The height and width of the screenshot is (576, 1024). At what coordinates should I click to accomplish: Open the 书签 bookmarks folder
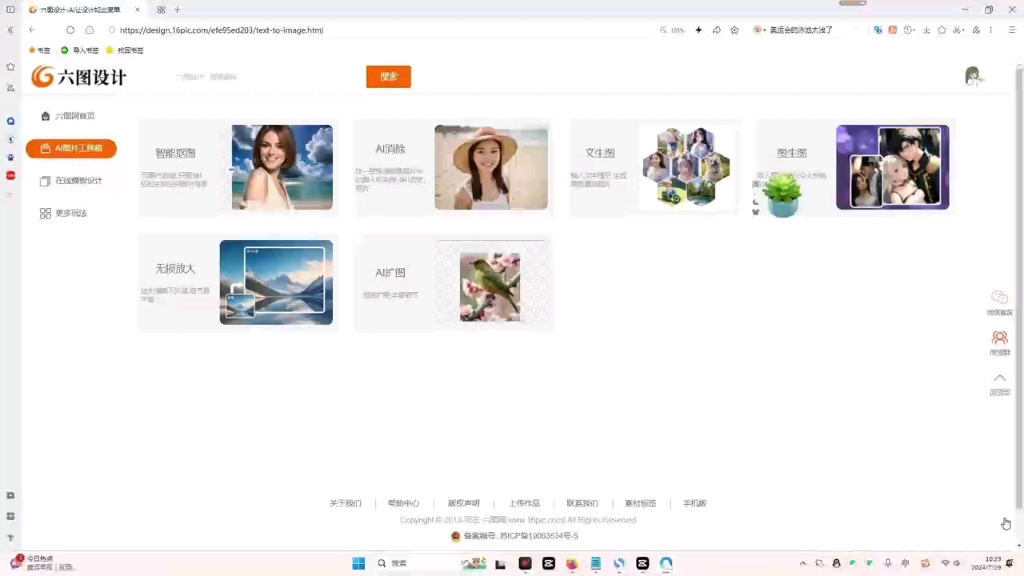tap(39, 50)
